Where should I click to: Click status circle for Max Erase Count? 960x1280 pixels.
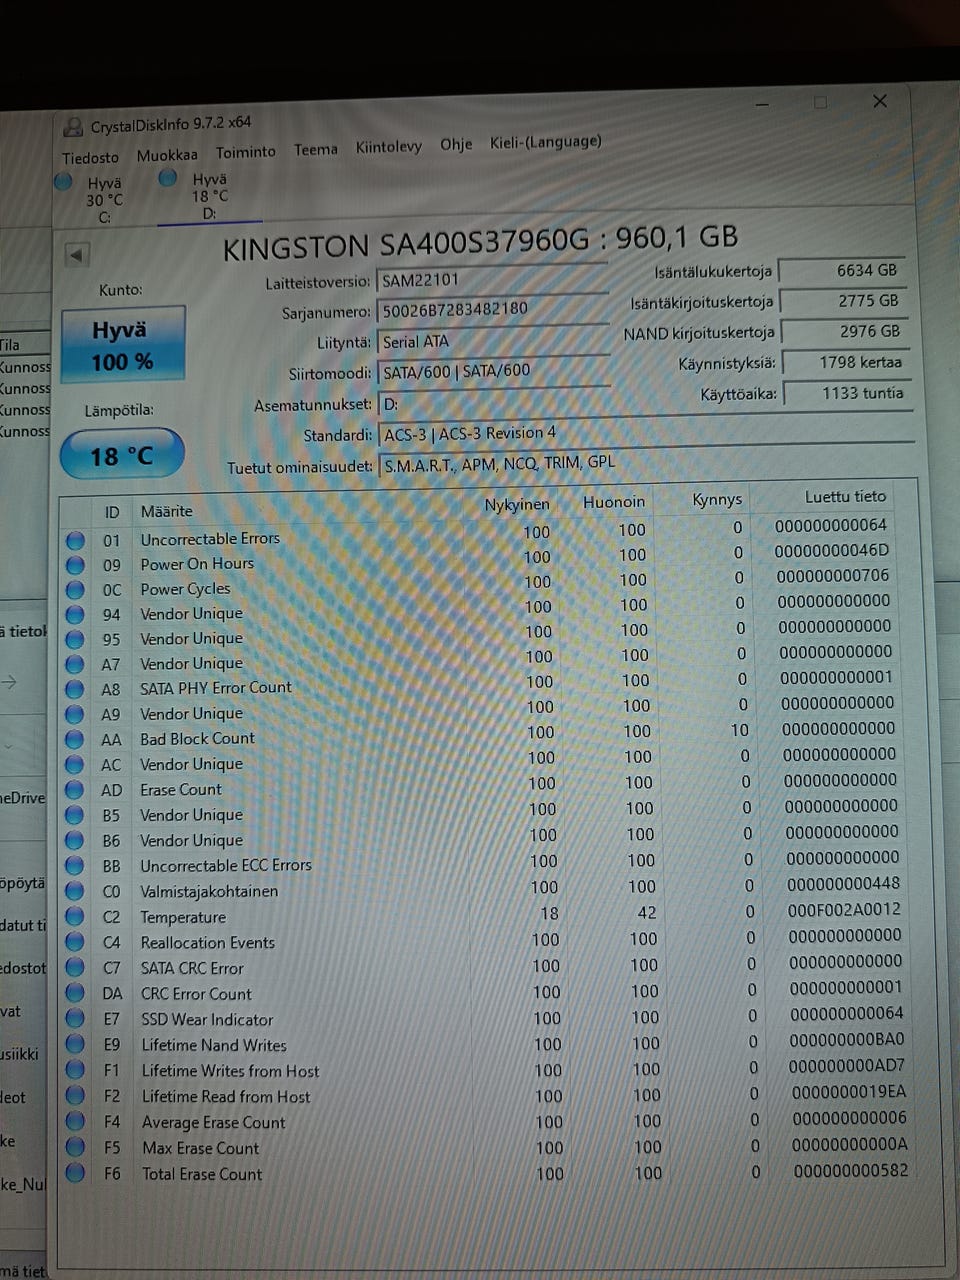coord(75,1148)
